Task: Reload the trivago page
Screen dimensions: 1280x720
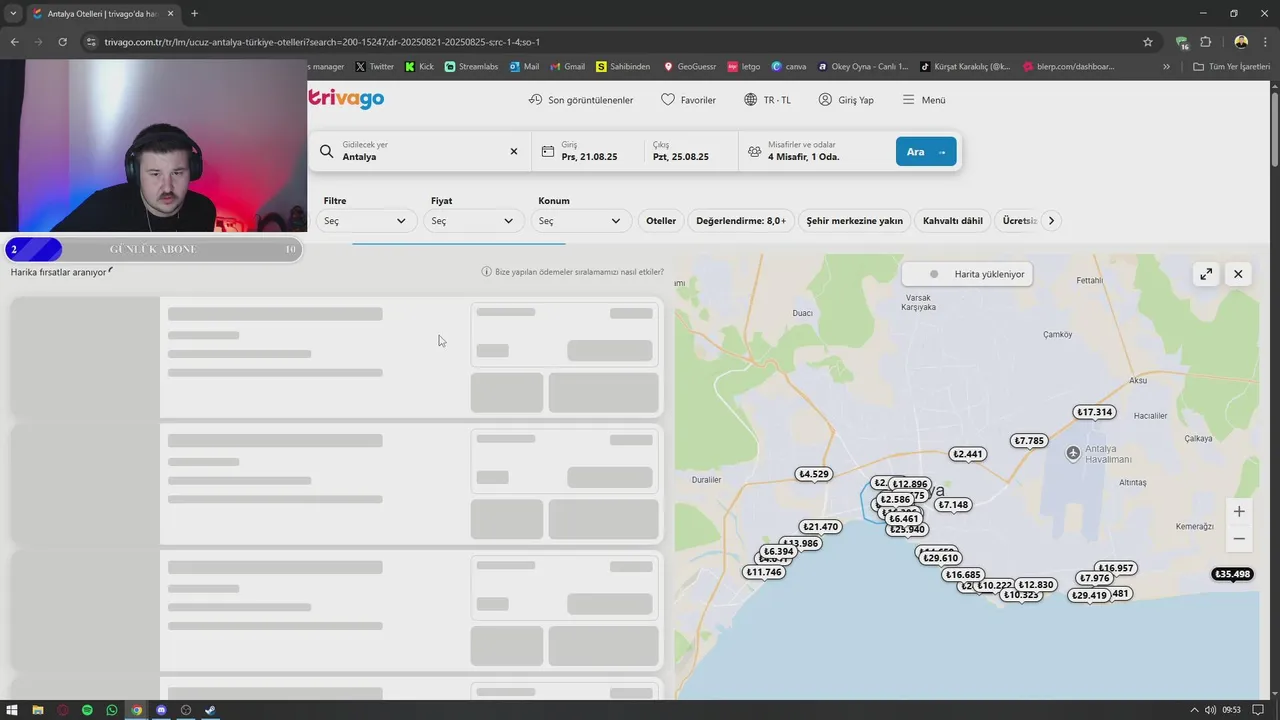Action: point(62,42)
